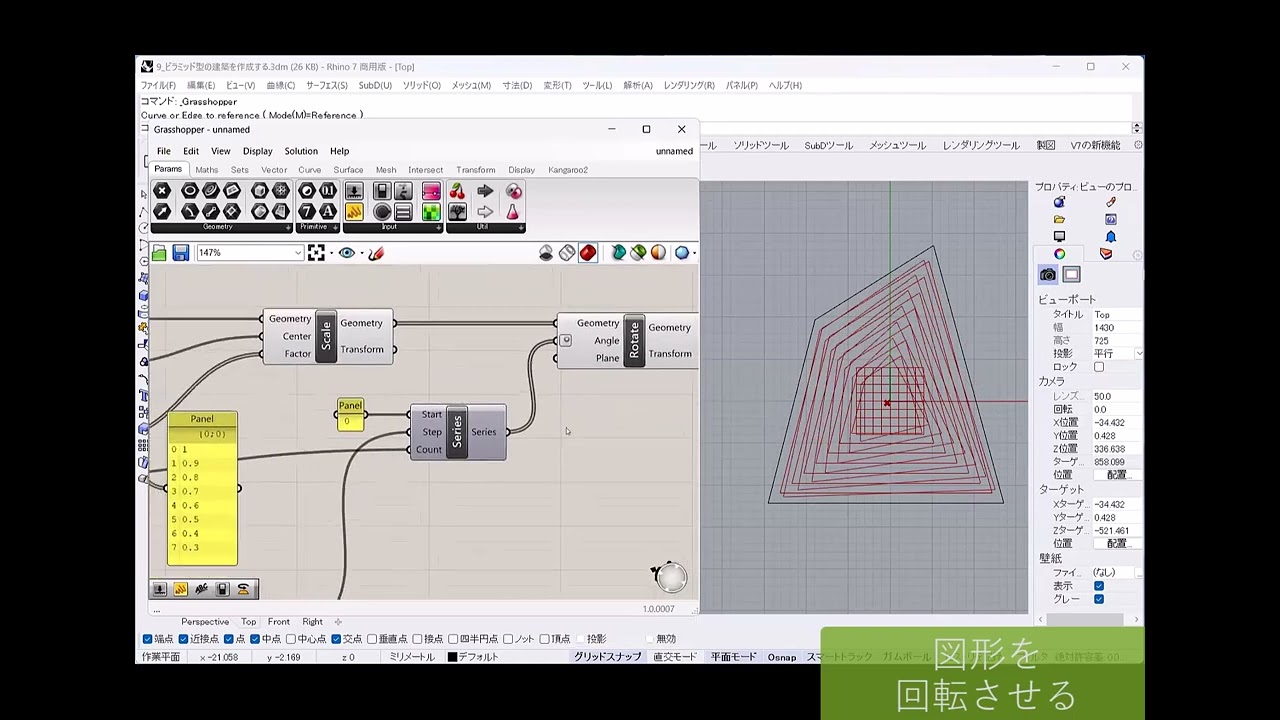Enable 中心点 osnap checkbox

tap(291, 639)
